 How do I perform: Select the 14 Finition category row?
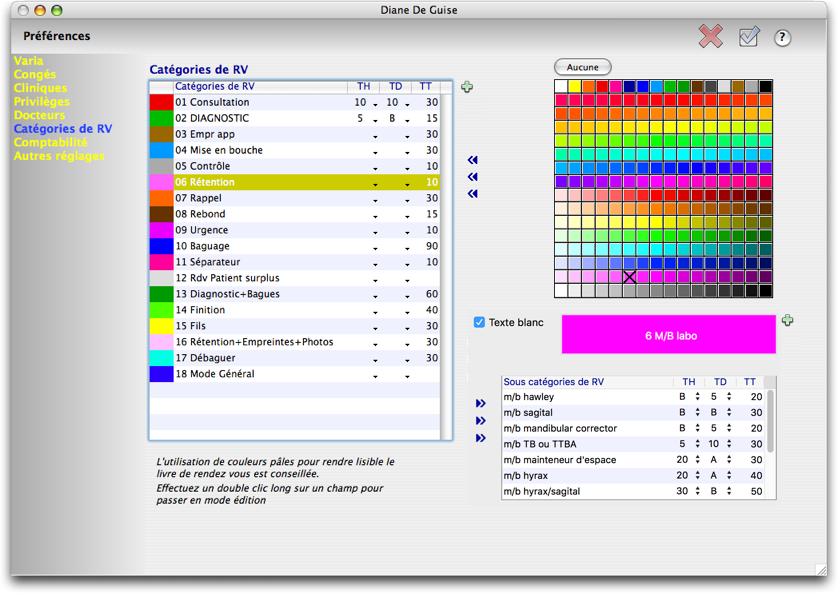[295, 310]
